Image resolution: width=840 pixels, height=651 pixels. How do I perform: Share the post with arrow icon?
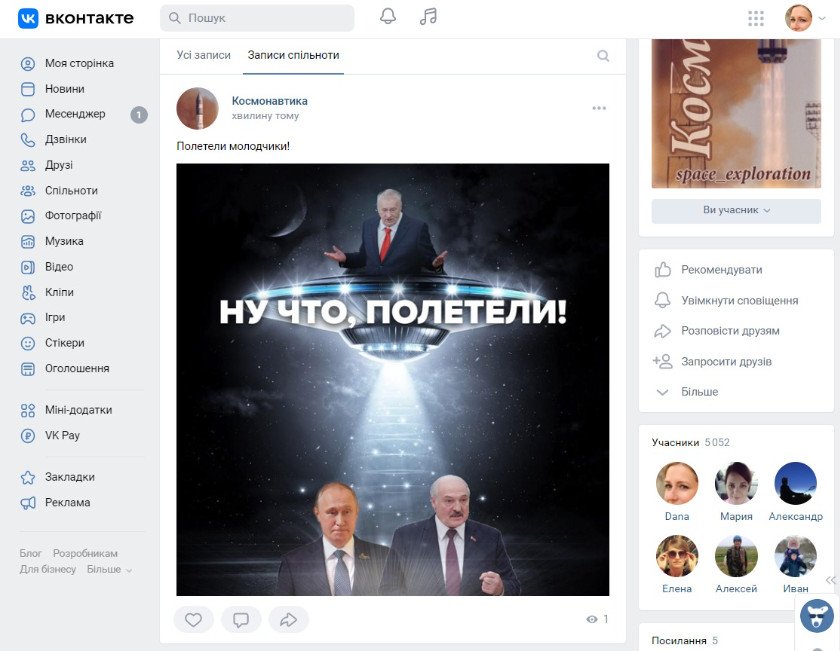[x=289, y=620]
